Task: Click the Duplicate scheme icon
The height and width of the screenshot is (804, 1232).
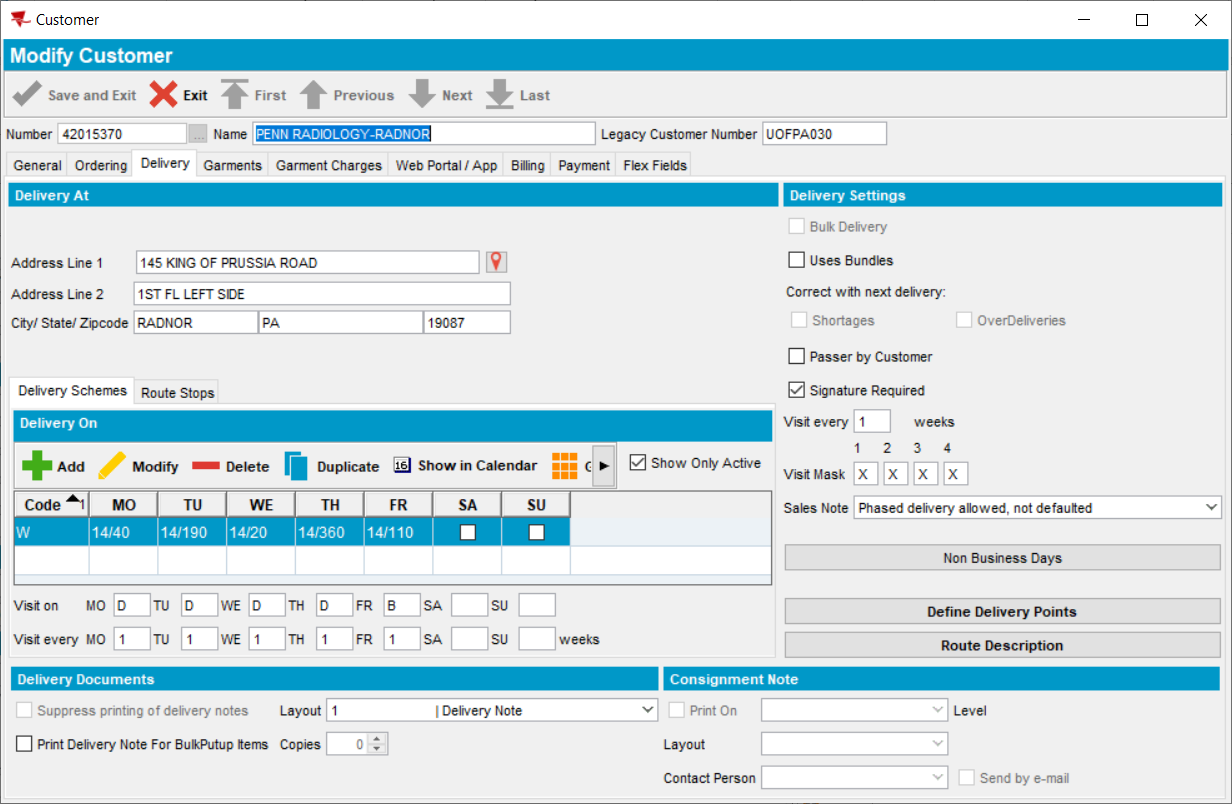Action: [296, 466]
